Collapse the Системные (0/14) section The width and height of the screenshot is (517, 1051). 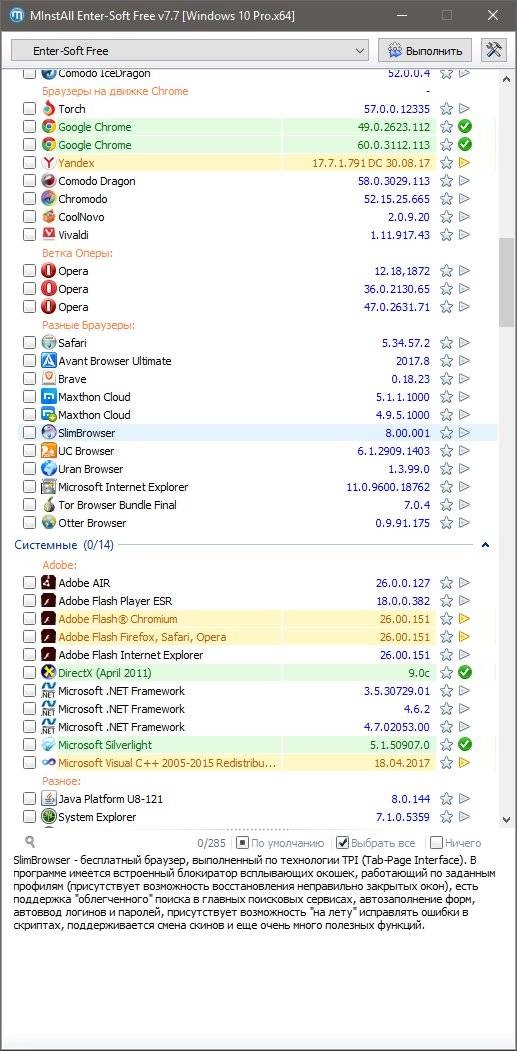pos(485,546)
